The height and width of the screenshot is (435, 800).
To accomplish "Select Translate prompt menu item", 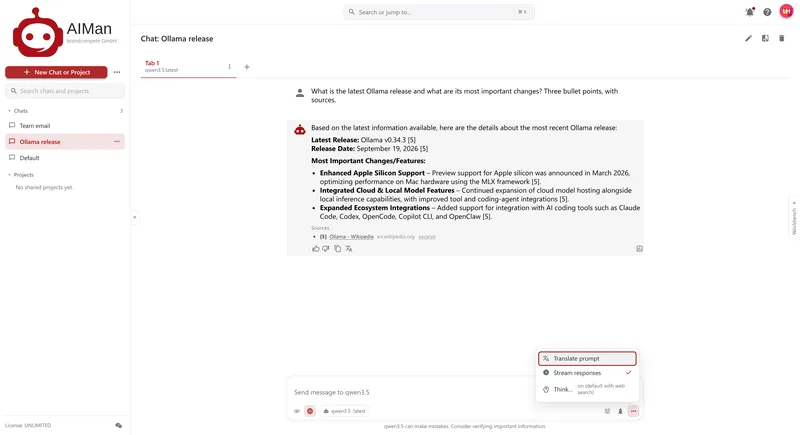I will coord(587,359).
